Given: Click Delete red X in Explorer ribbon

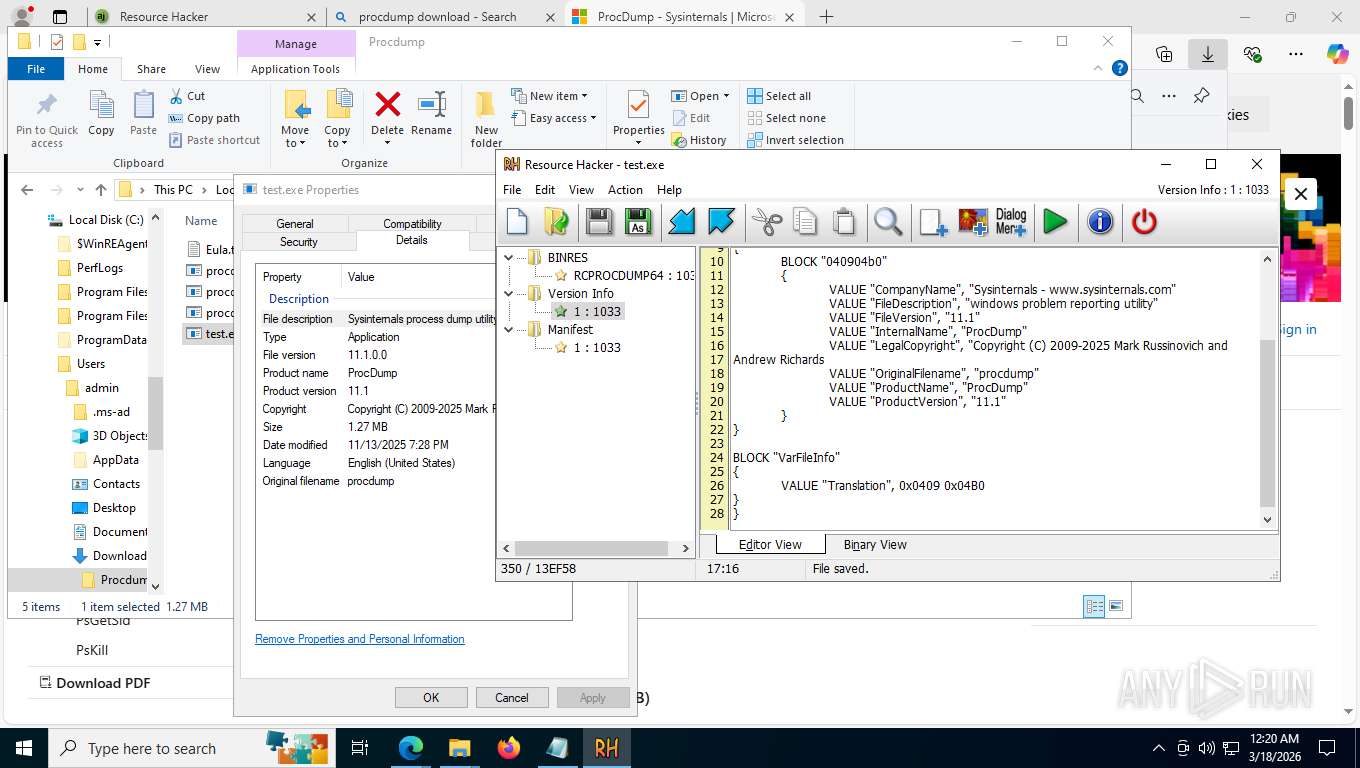Looking at the screenshot, I should point(387,104).
